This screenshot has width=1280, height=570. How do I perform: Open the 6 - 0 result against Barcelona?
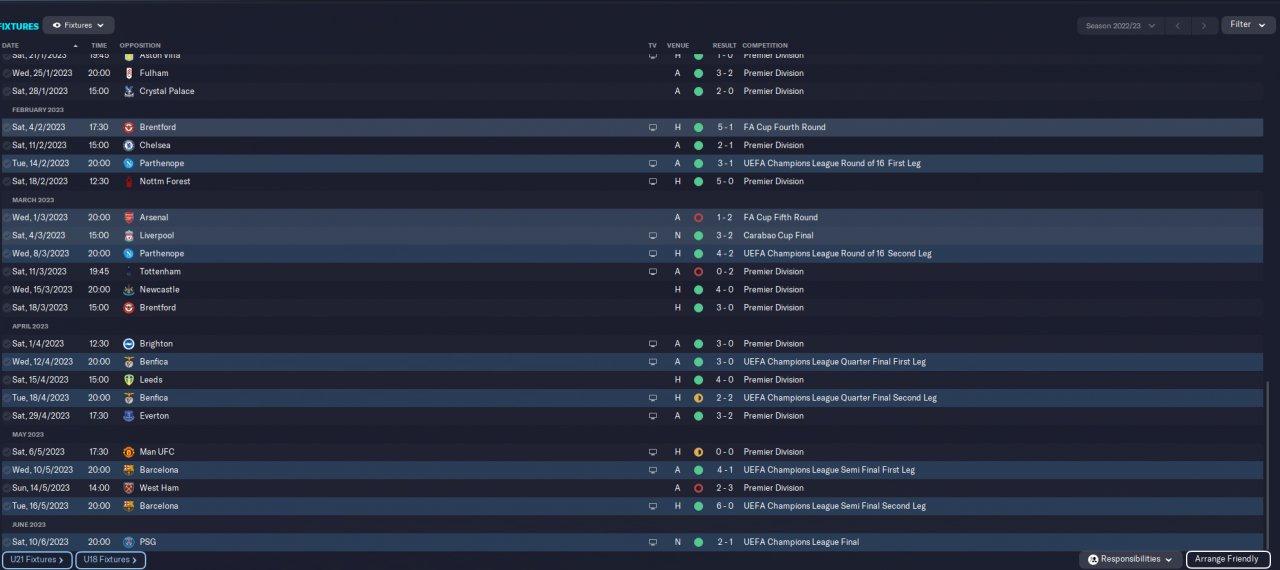(725, 506)
